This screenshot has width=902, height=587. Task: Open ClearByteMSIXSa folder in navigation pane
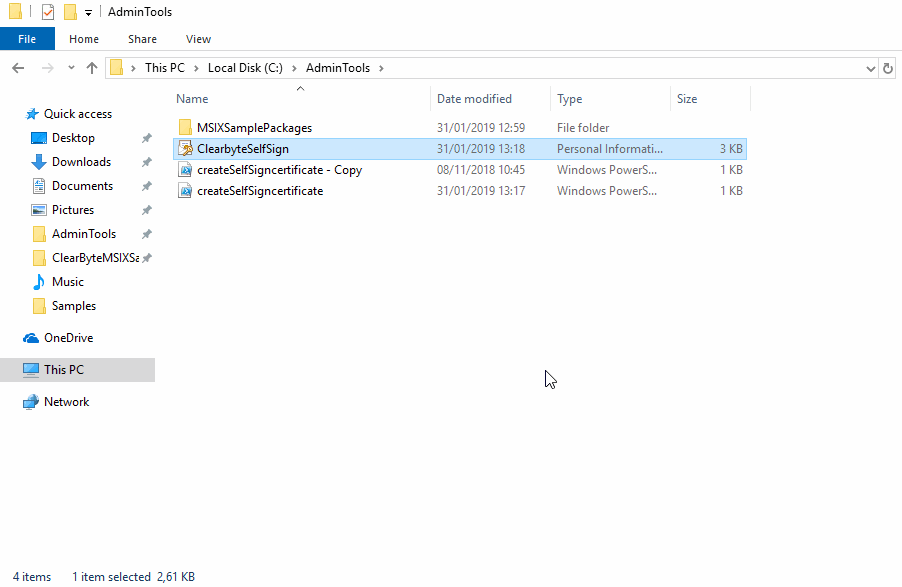[x=95, y=258]
